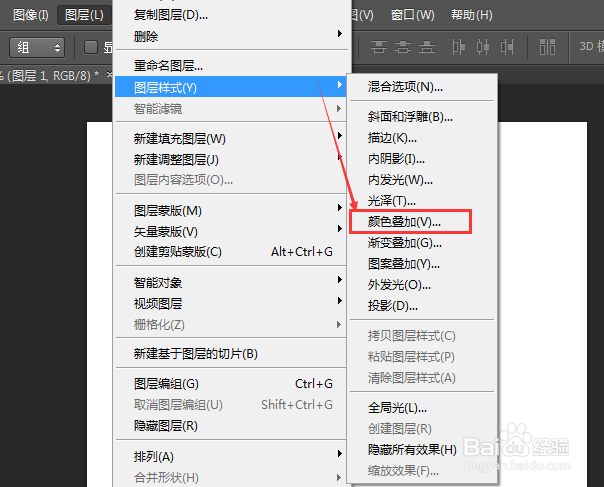The image size is (604, 487).
Task: Choose 隐藏所有效果(H) entry
Action: (x=422, y=450)
